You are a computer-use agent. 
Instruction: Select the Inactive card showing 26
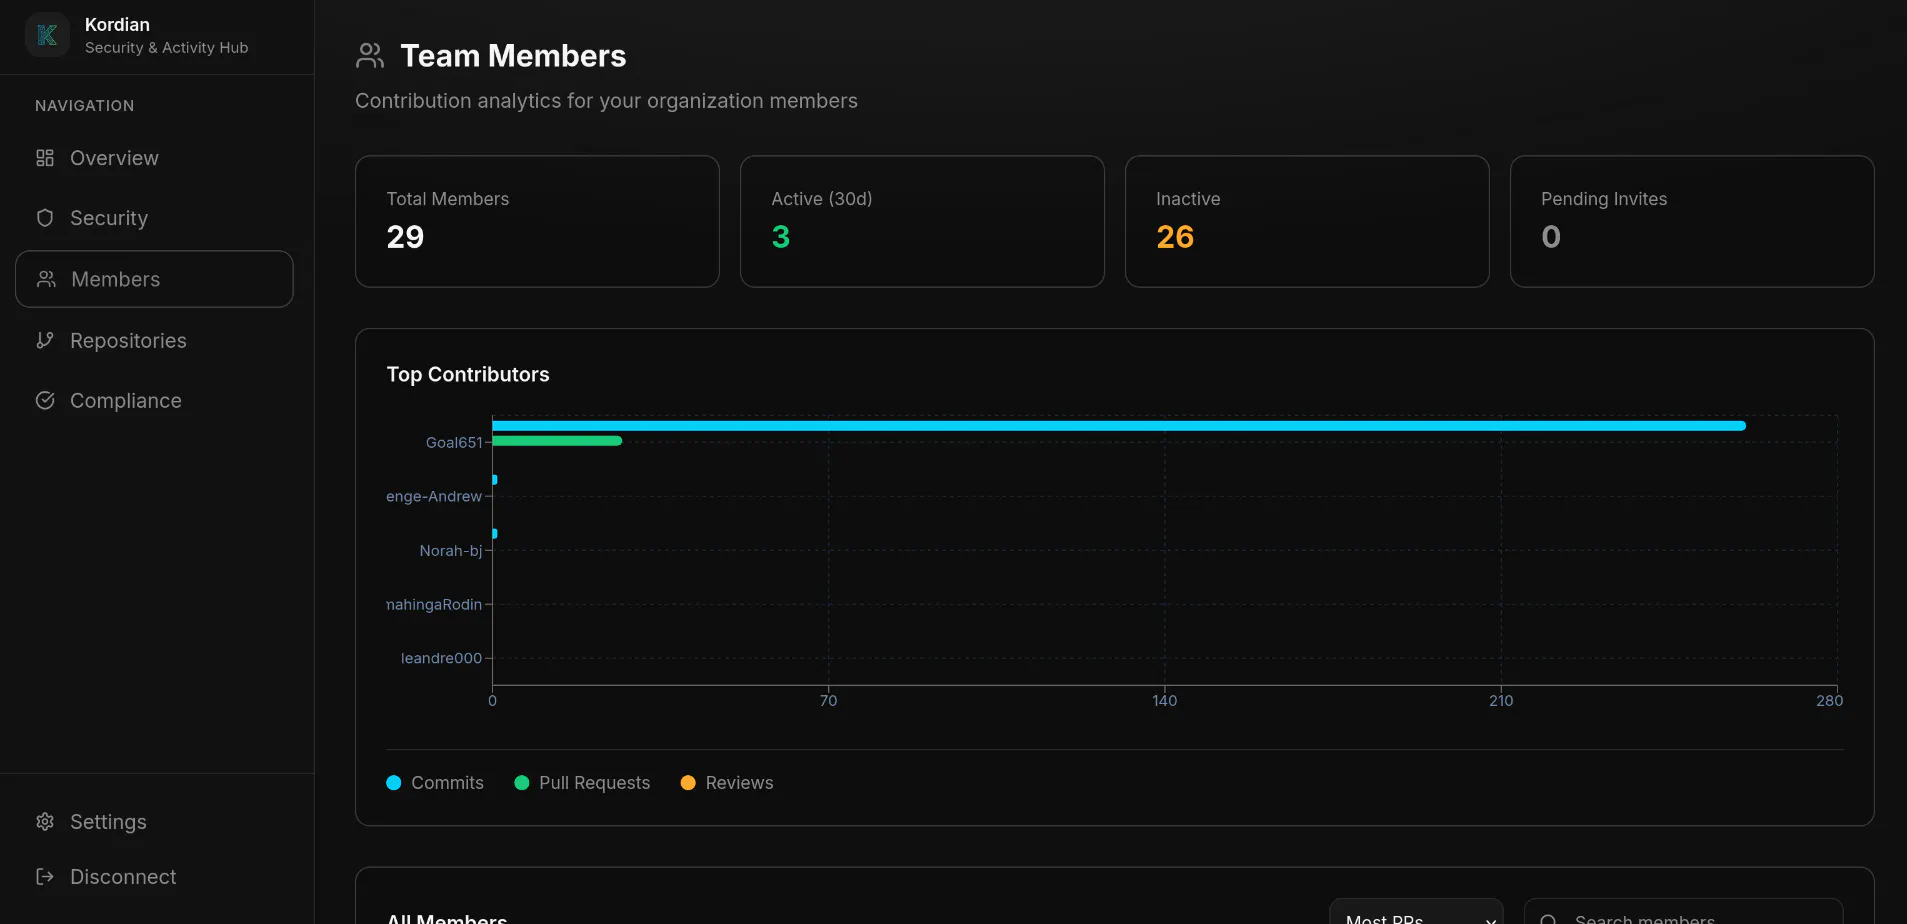pos(1307,221)
